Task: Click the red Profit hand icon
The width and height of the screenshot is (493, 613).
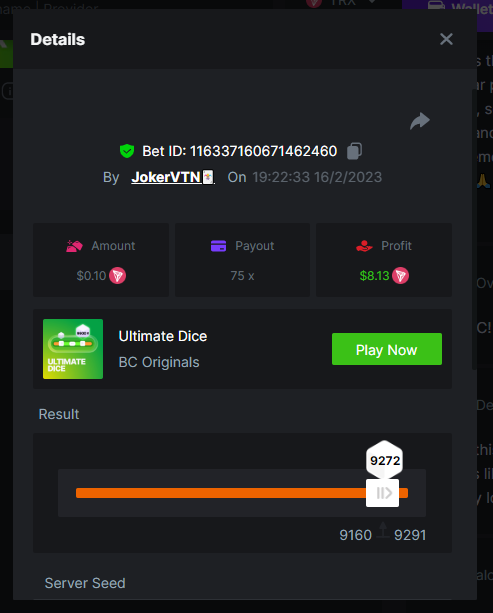Action: pos(364,246)
